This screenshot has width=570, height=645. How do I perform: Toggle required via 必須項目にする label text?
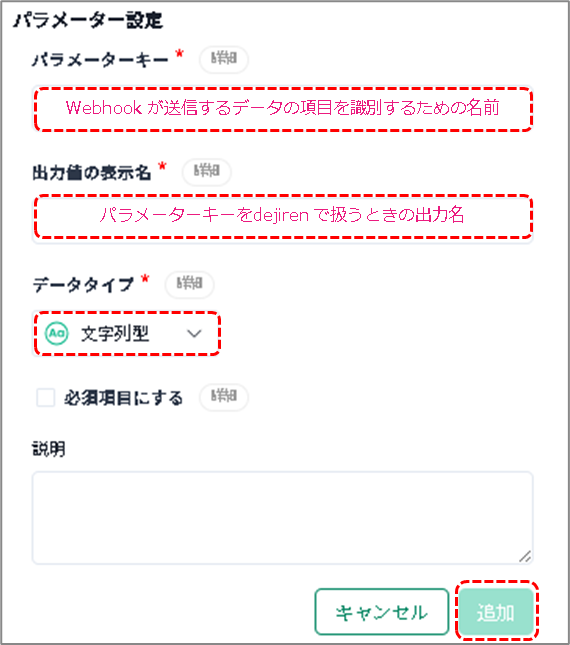123,398
